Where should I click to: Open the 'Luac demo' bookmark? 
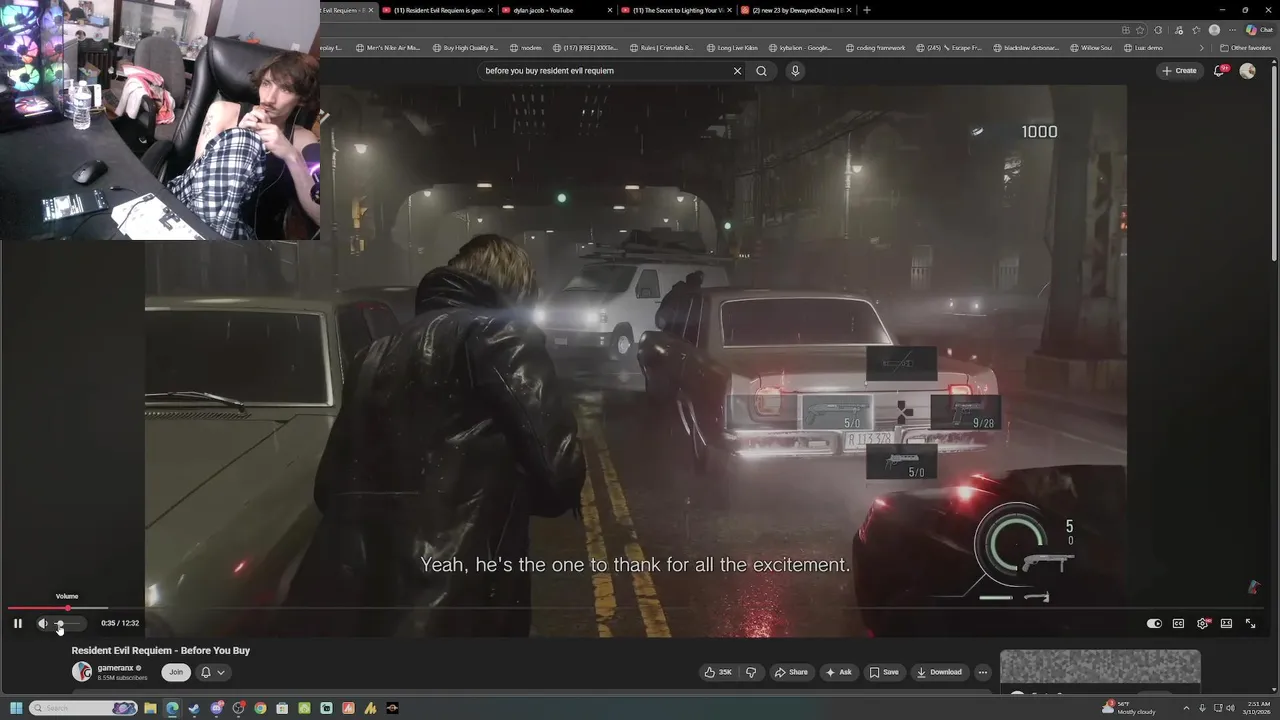[x=1143, y=48]
